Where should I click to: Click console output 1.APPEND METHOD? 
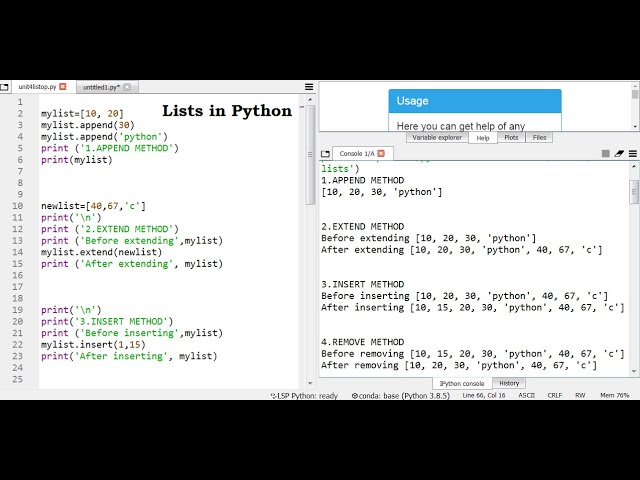point(362,180)
